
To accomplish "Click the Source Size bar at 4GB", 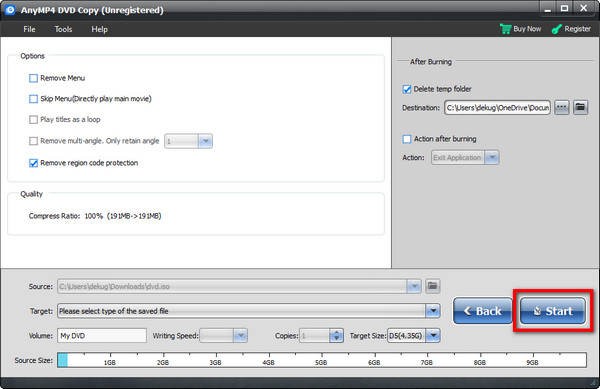I will pyautogui.click(x=269, y=360).
